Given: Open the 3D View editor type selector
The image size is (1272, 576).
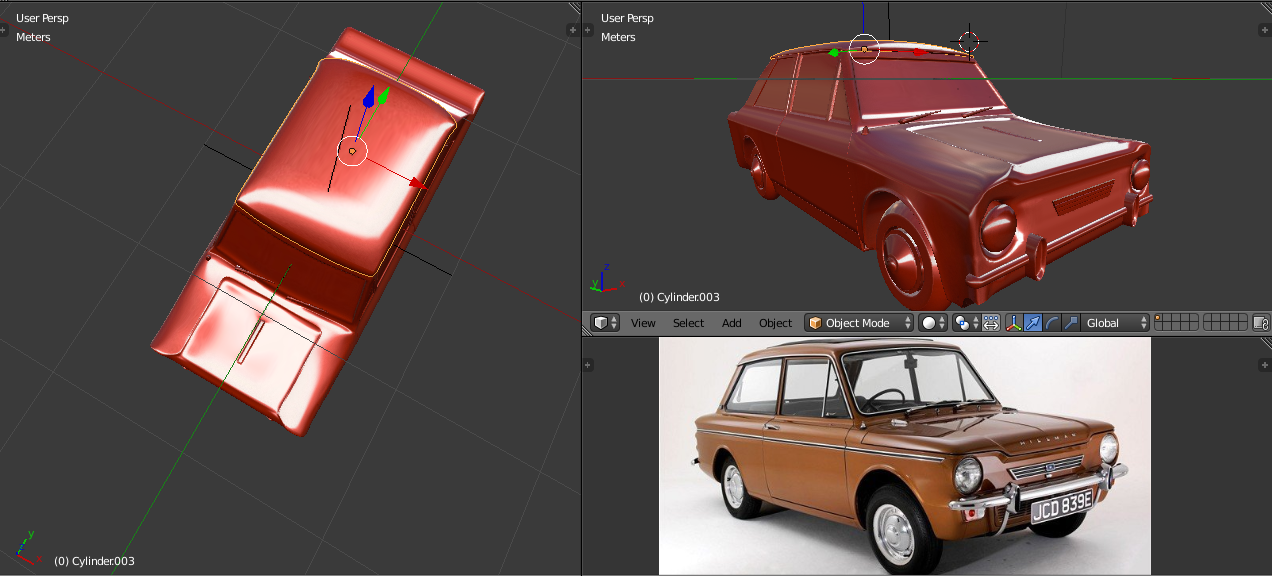Looking at the screenshot, I should (605, 323).
